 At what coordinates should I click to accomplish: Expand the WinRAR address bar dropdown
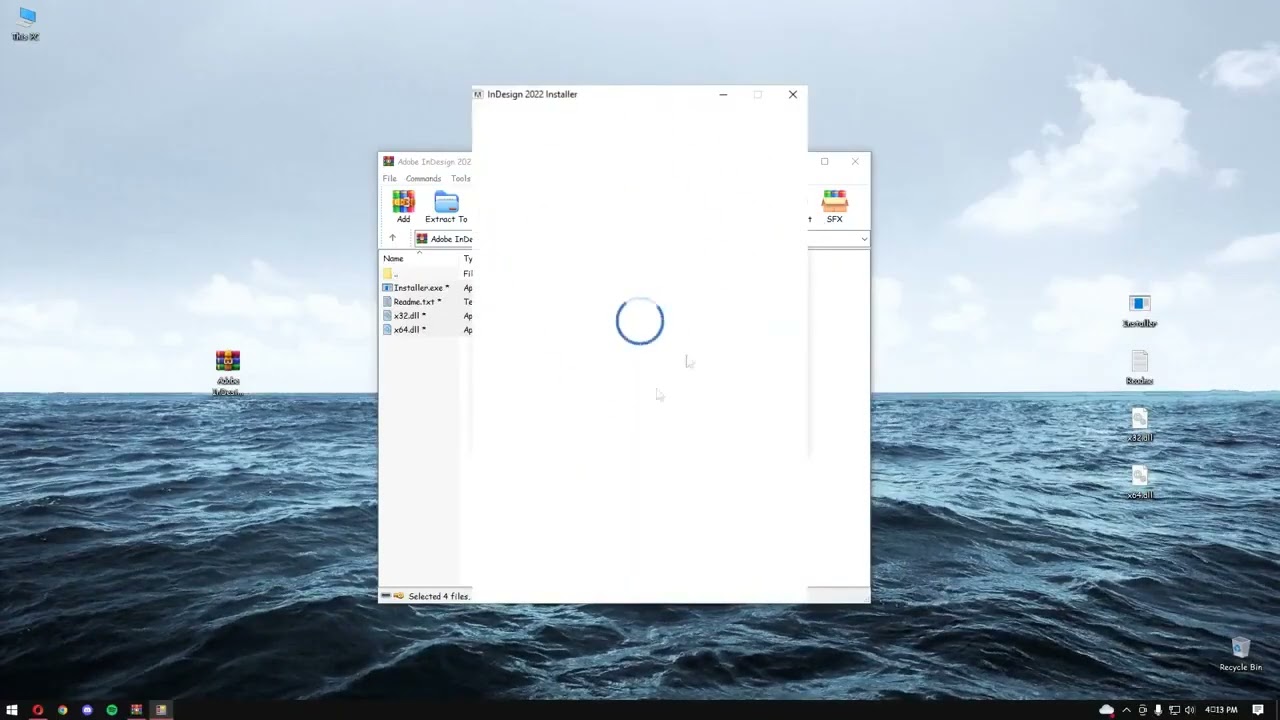click(x=863, y=239)
